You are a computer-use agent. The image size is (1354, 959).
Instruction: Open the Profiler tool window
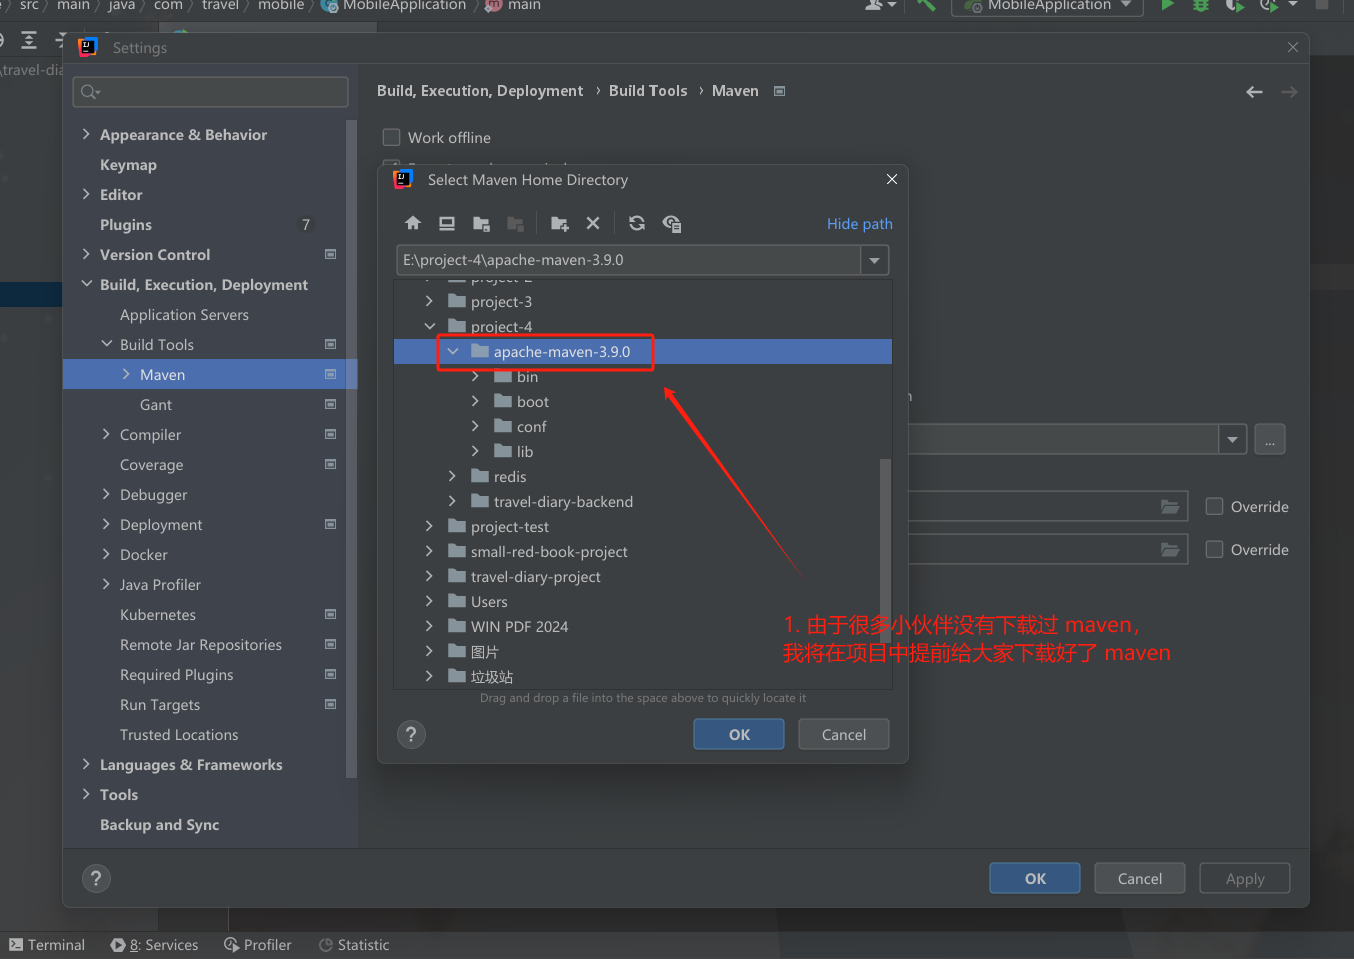click(258, 945)
